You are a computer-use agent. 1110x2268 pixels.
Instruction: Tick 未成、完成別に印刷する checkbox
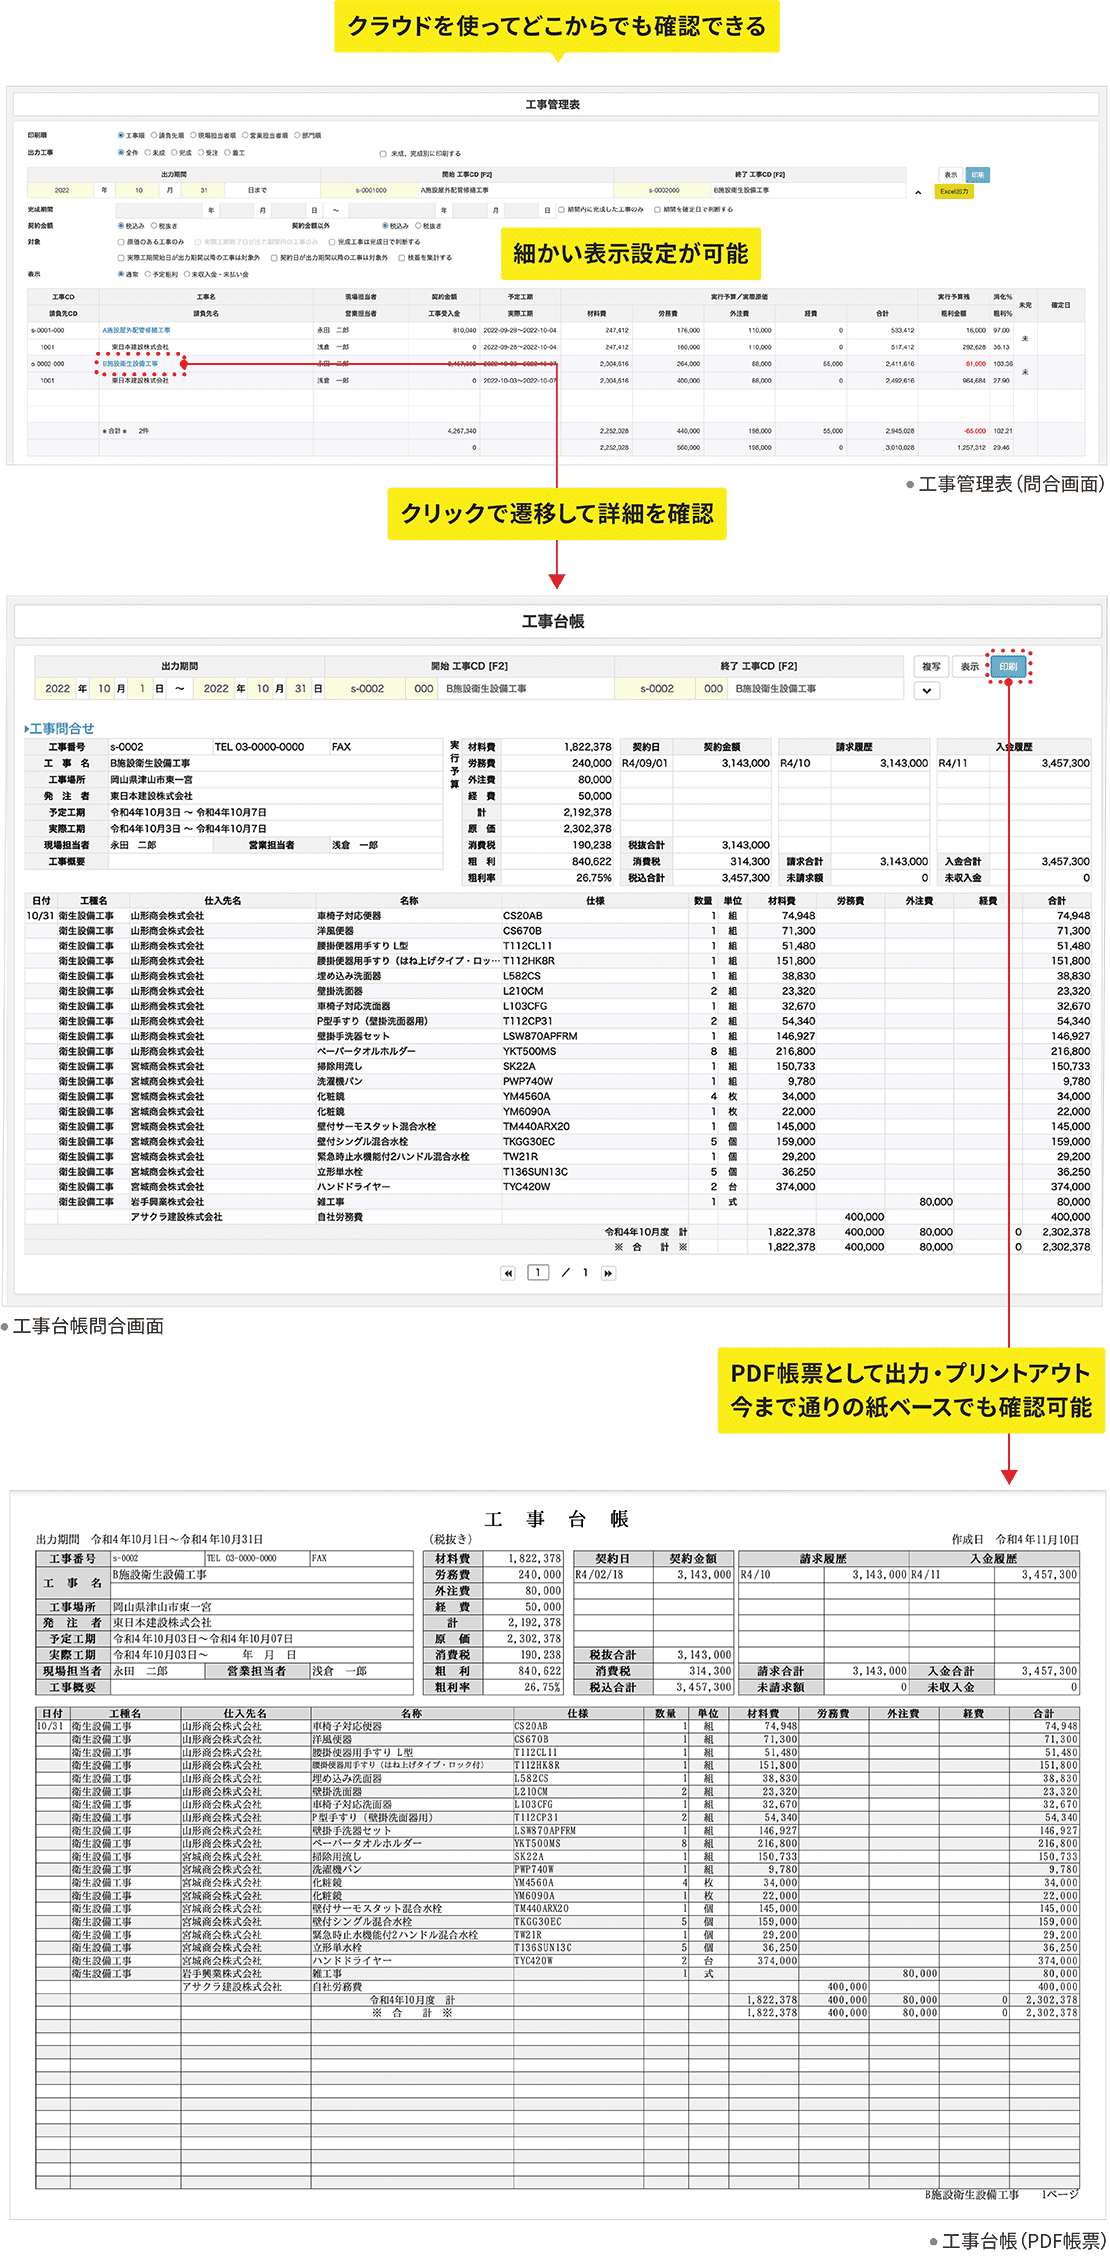point(383,154)
